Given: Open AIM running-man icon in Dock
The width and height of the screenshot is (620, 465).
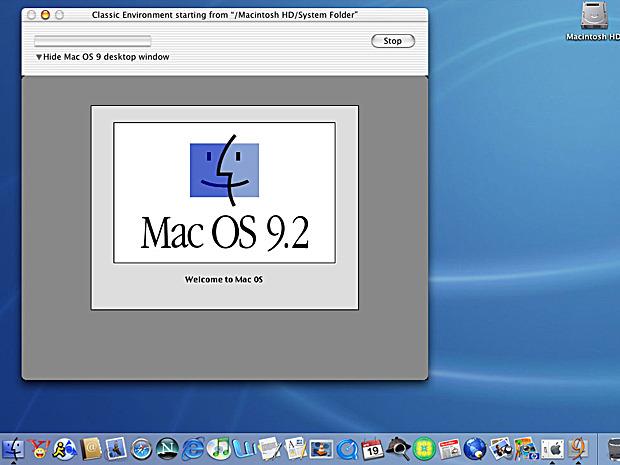Looking at the screenshot, I should 64,449.
